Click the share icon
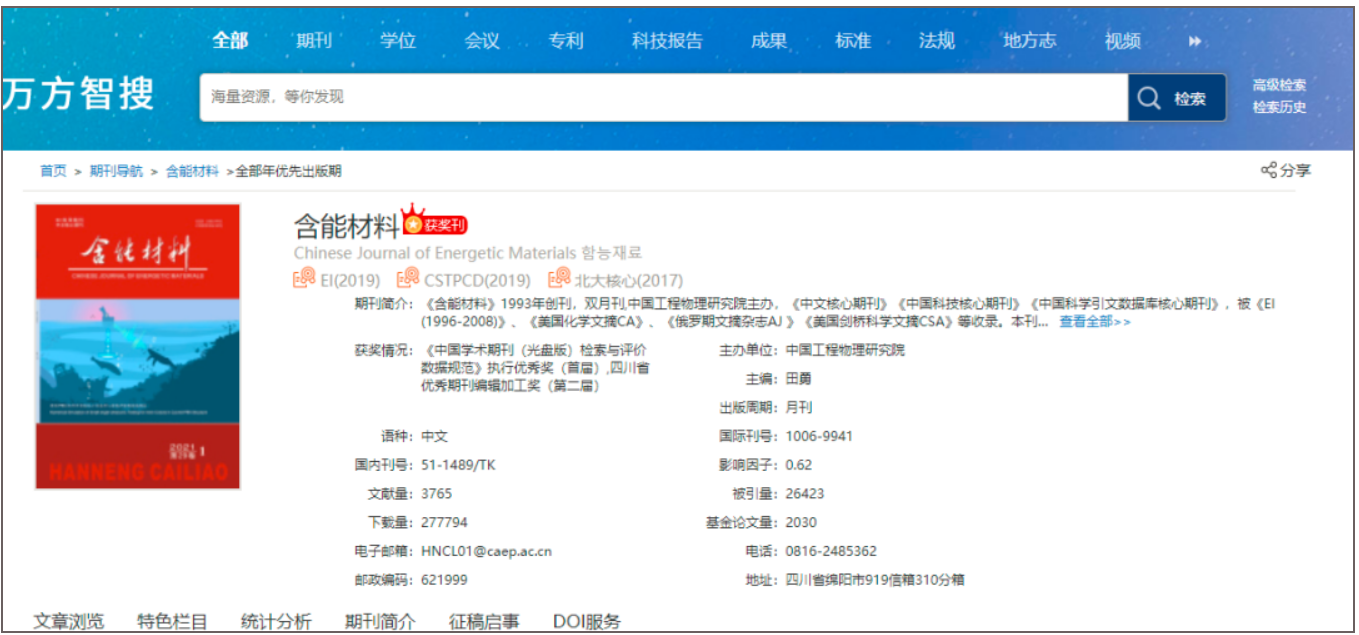Viewport: 1359px width, 635px height. coord(1268,170)
